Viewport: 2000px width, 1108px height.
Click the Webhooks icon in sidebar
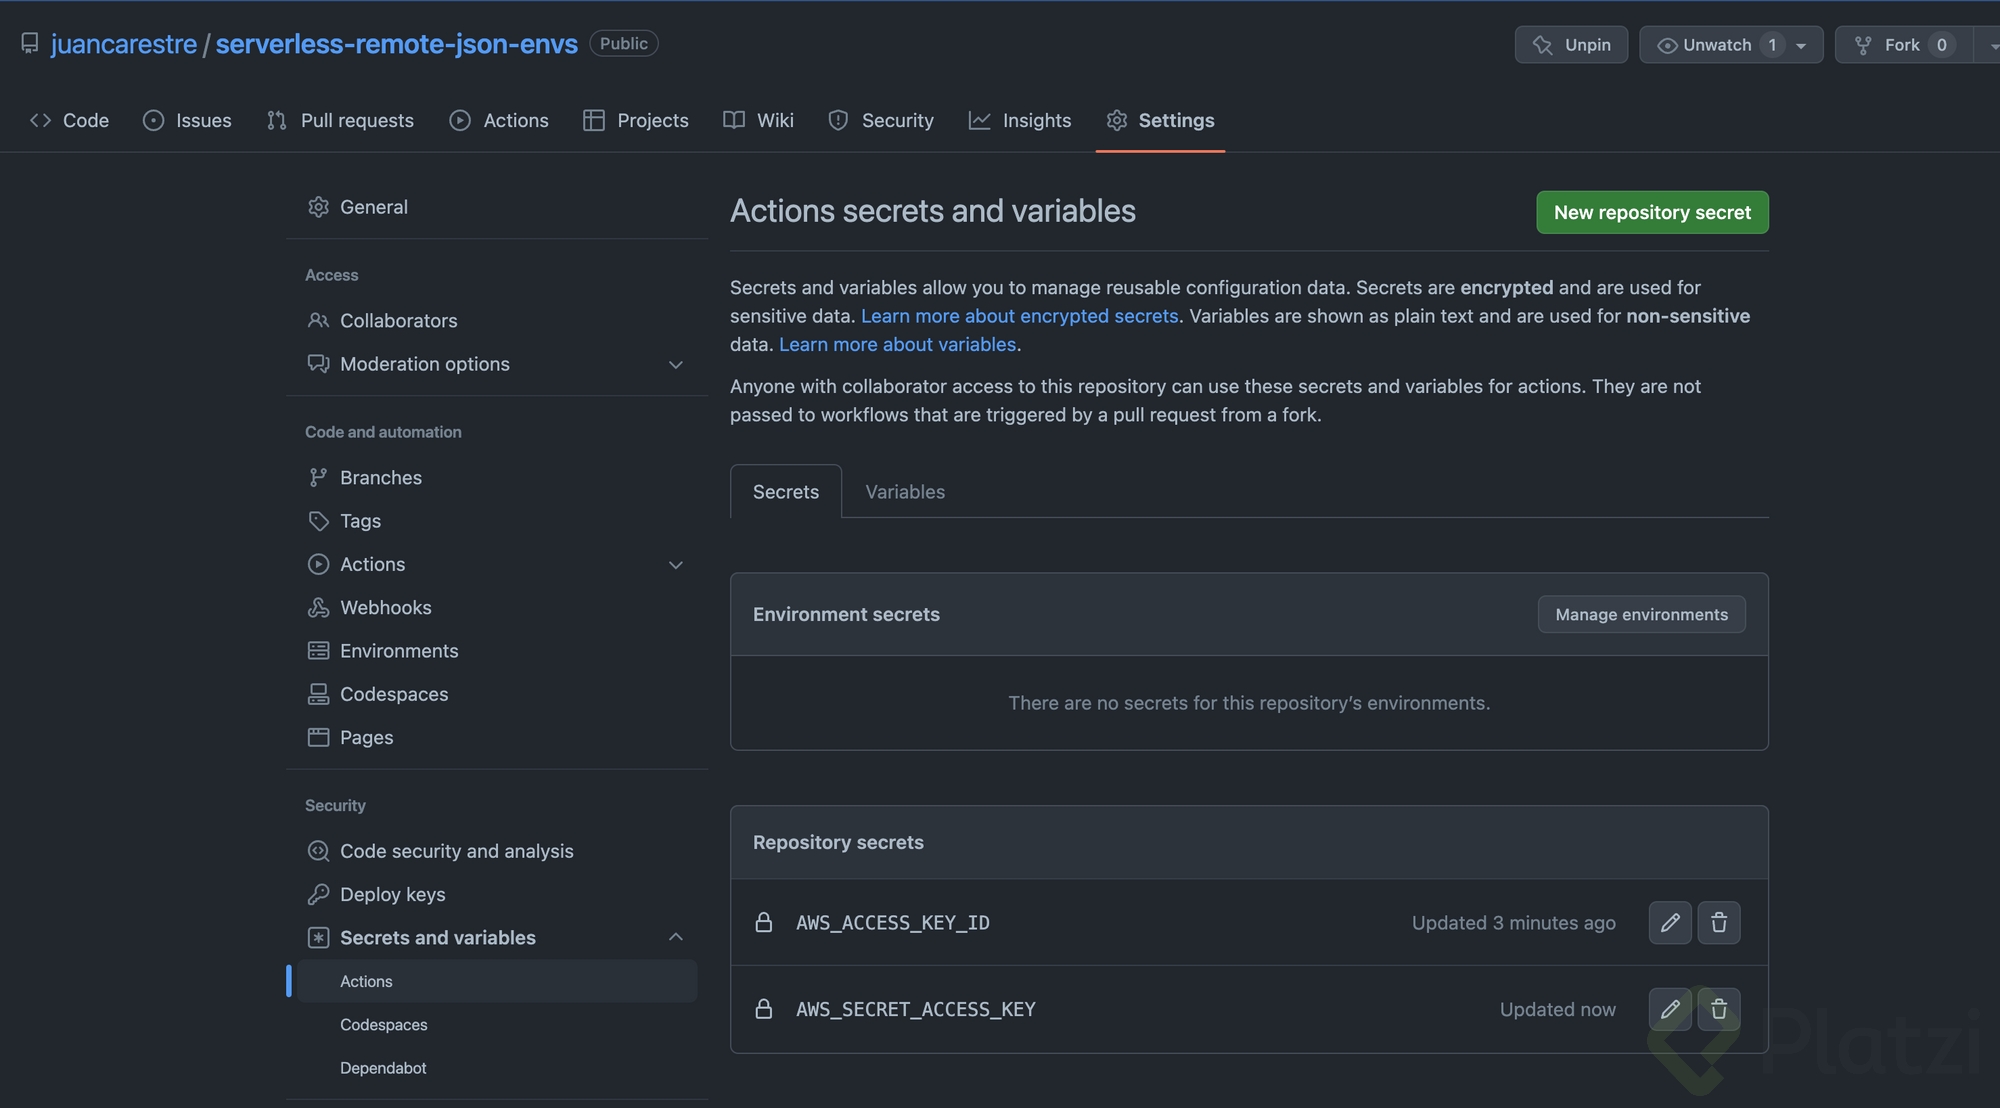pyautogui.click(x=318, y=607)
